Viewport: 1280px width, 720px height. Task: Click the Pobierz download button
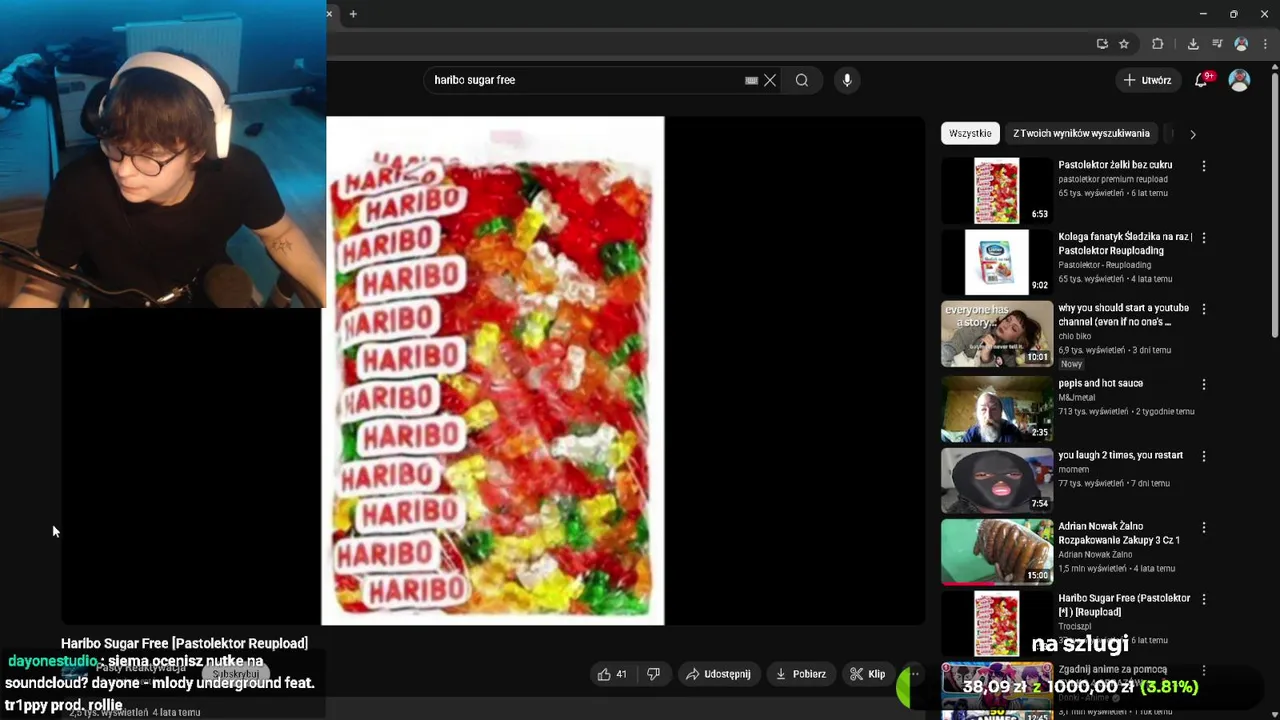pyautogui.click(x=800, y=674)
